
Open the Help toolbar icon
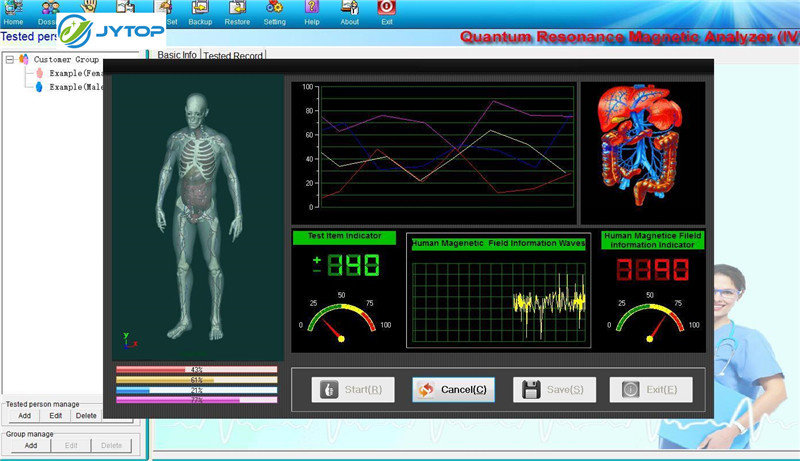click(312, 13)
